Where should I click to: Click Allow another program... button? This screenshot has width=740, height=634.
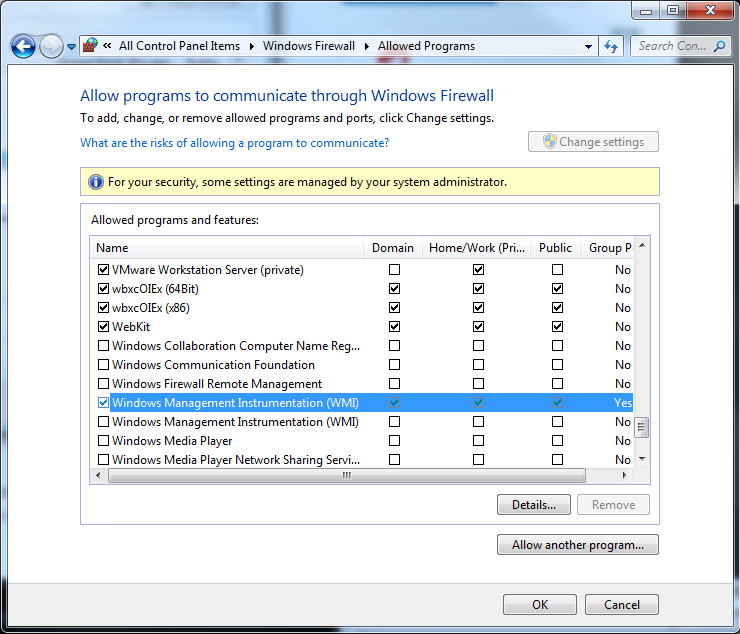pos(578,545)
